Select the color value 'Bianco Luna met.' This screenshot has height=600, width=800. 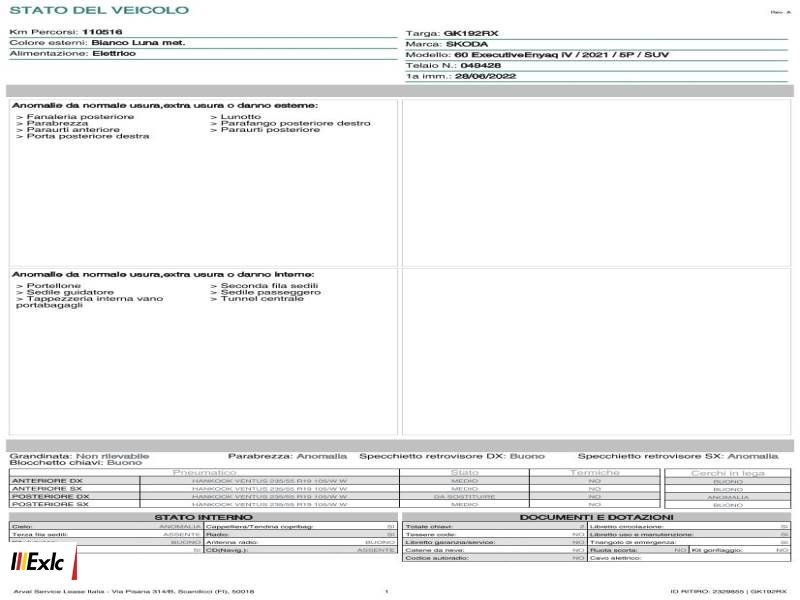pos(138,42)
